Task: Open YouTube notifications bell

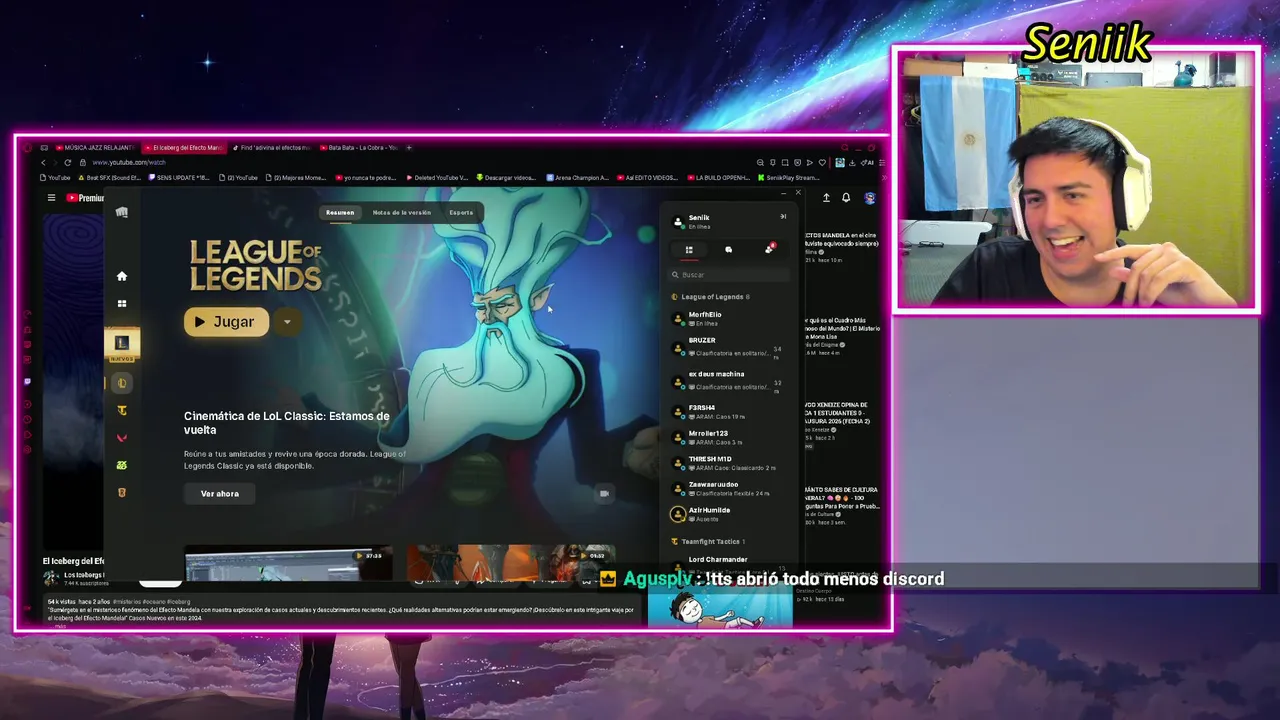Action: click(x=846, y=198)
